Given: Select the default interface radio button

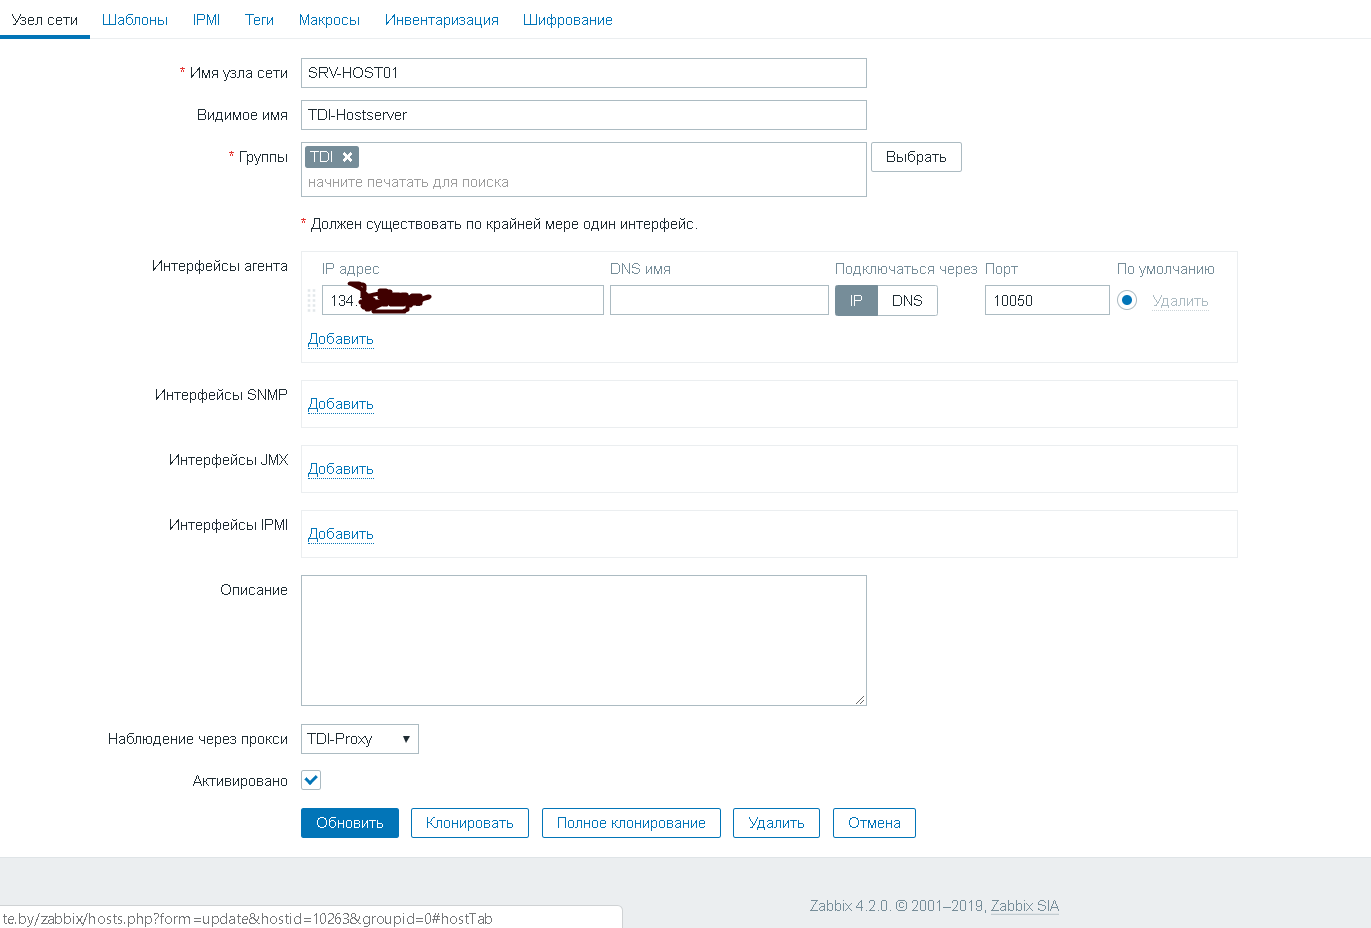Looking at the screenshot, I should coord(1127,299).
